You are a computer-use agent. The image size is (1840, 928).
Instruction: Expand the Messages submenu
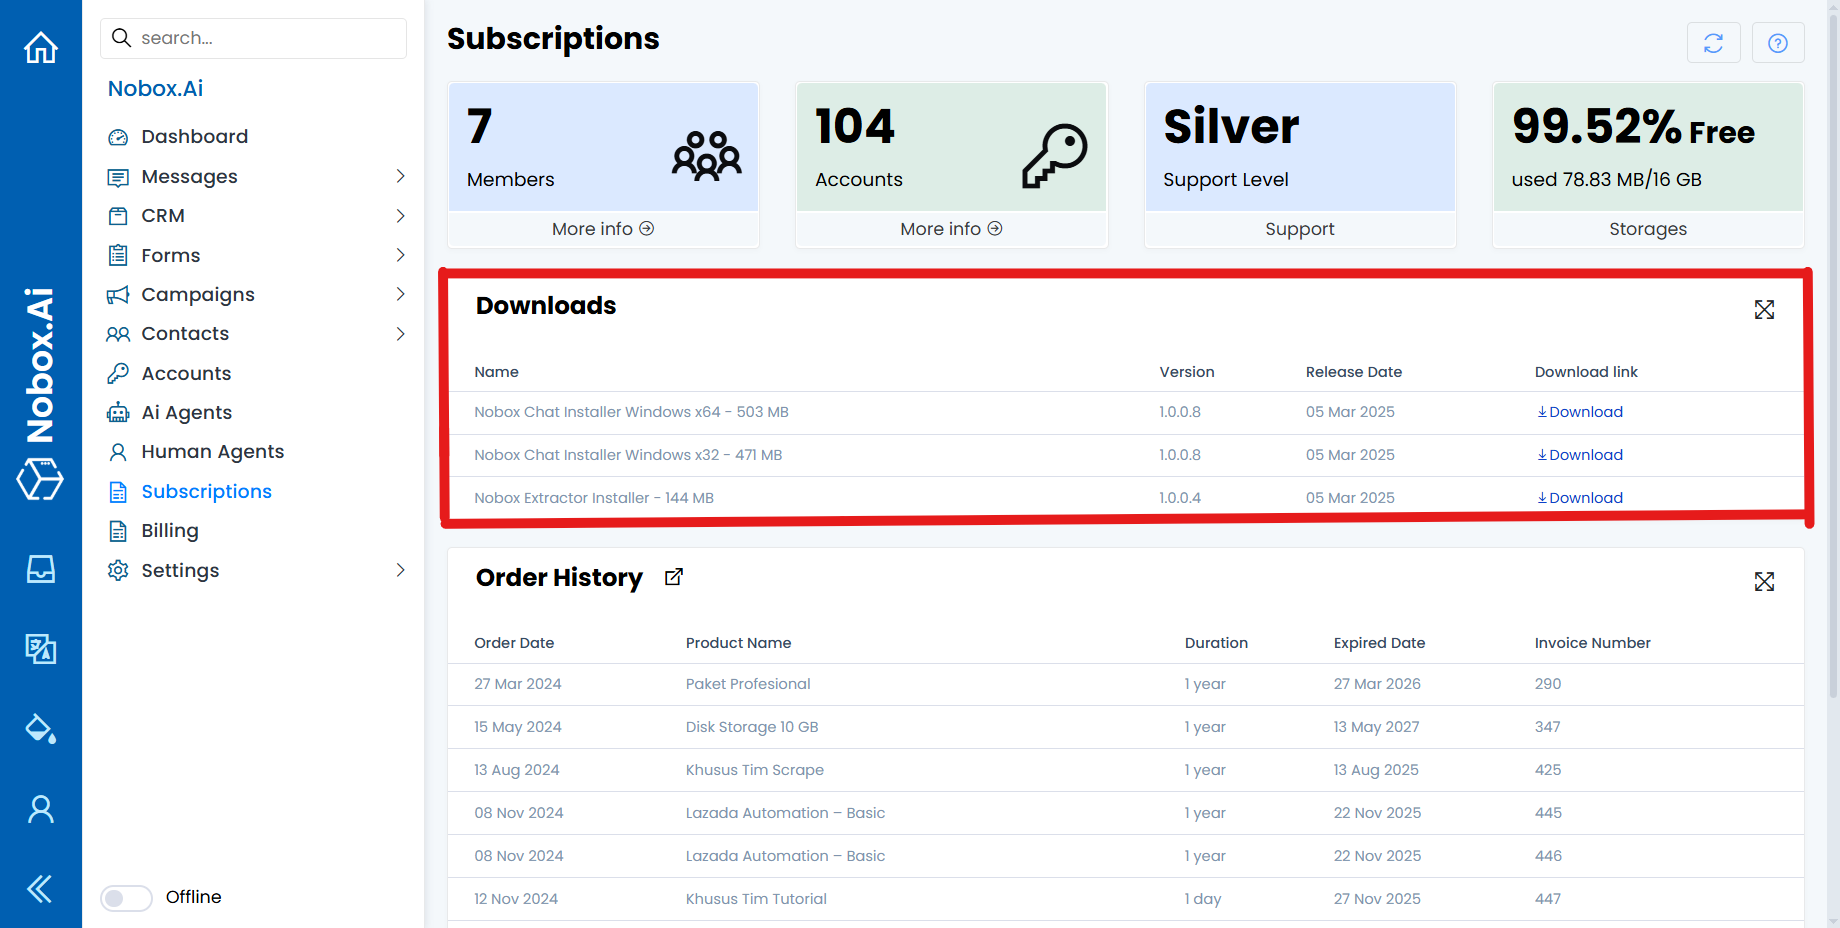[x=400, y=176]
